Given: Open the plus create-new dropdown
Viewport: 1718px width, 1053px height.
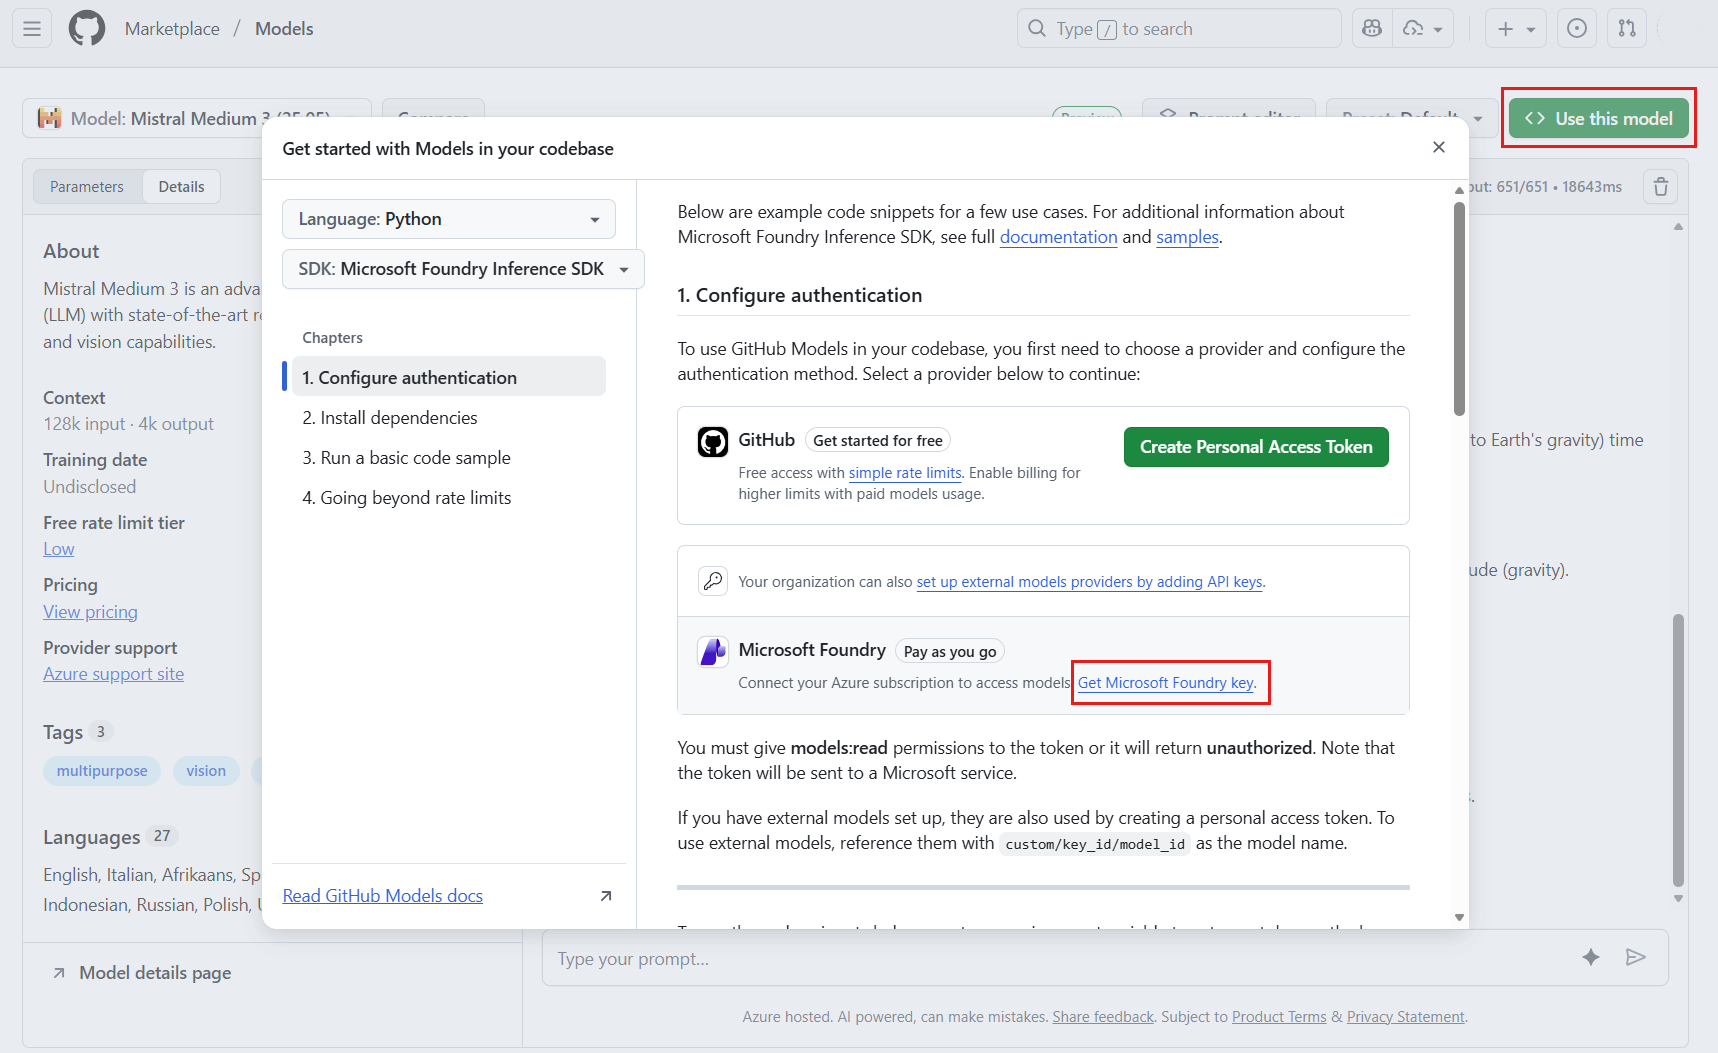Looking at the screenshot, I should coord(1515,29).
